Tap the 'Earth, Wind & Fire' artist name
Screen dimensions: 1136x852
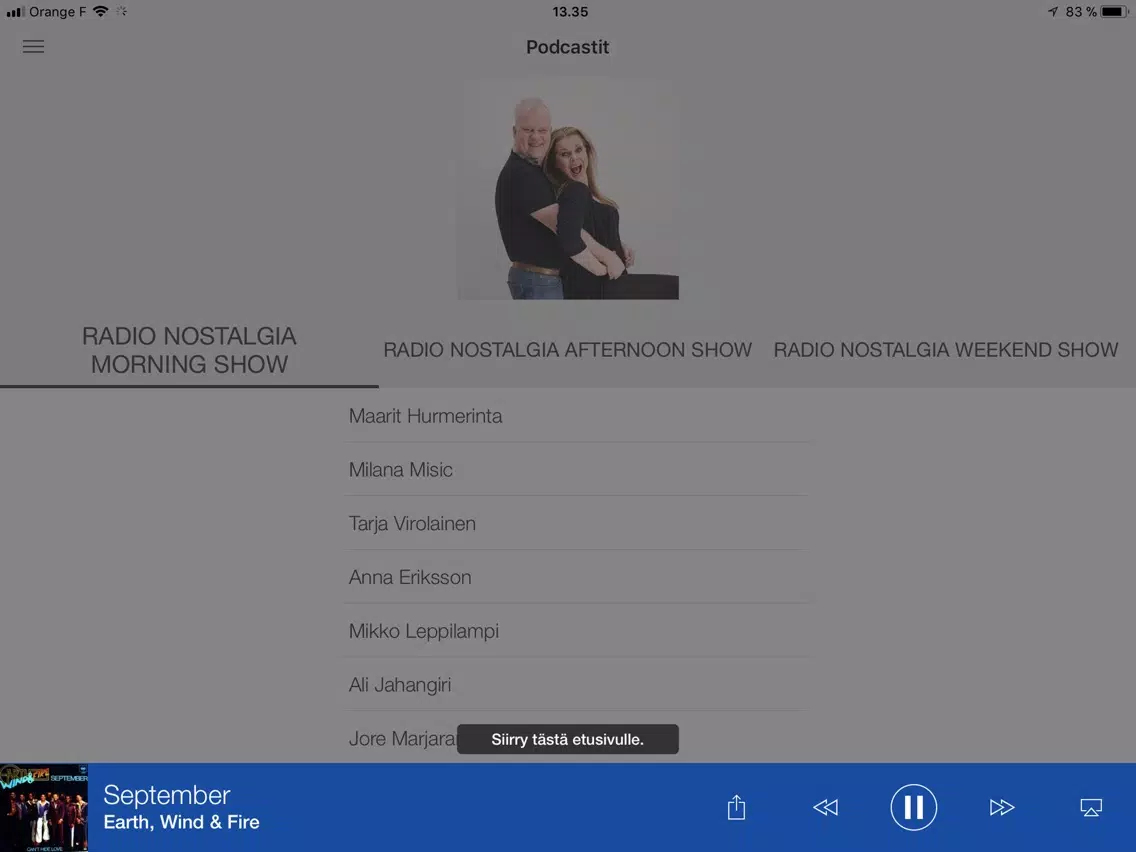pyautogui.click(x=181, y=822)
